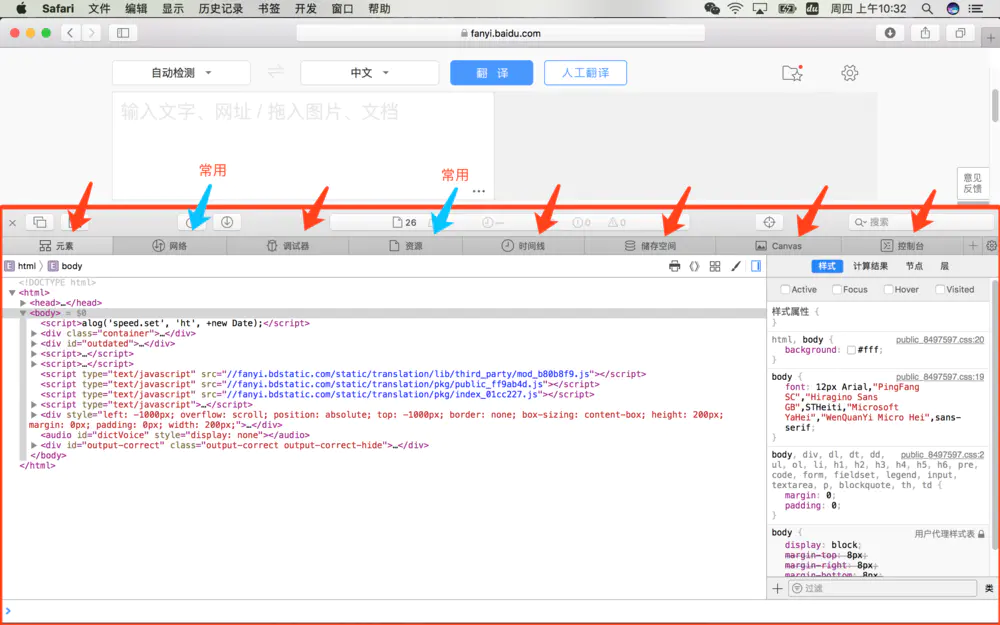Select the 计算结果 sidebar tab
This screenshot has height=625, width=1000.
[871, 266]
